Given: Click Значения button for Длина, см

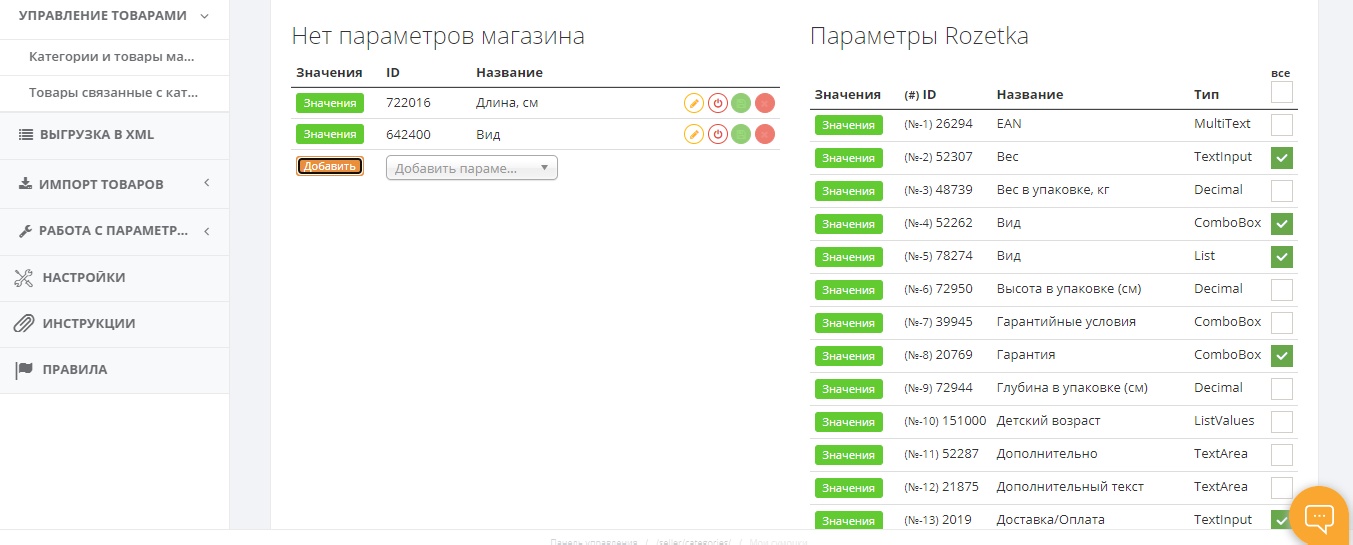Looking at the screenshot, I should pyautogui.click(x=330, y=103).
